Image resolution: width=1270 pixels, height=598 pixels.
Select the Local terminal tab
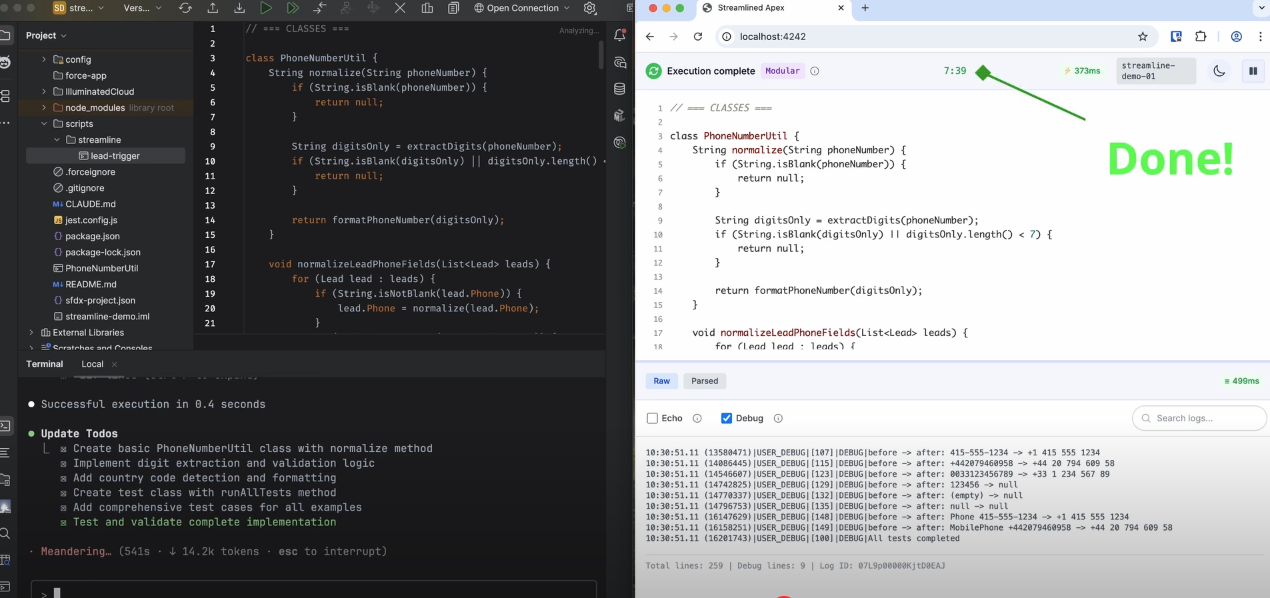tap(92, 364)
